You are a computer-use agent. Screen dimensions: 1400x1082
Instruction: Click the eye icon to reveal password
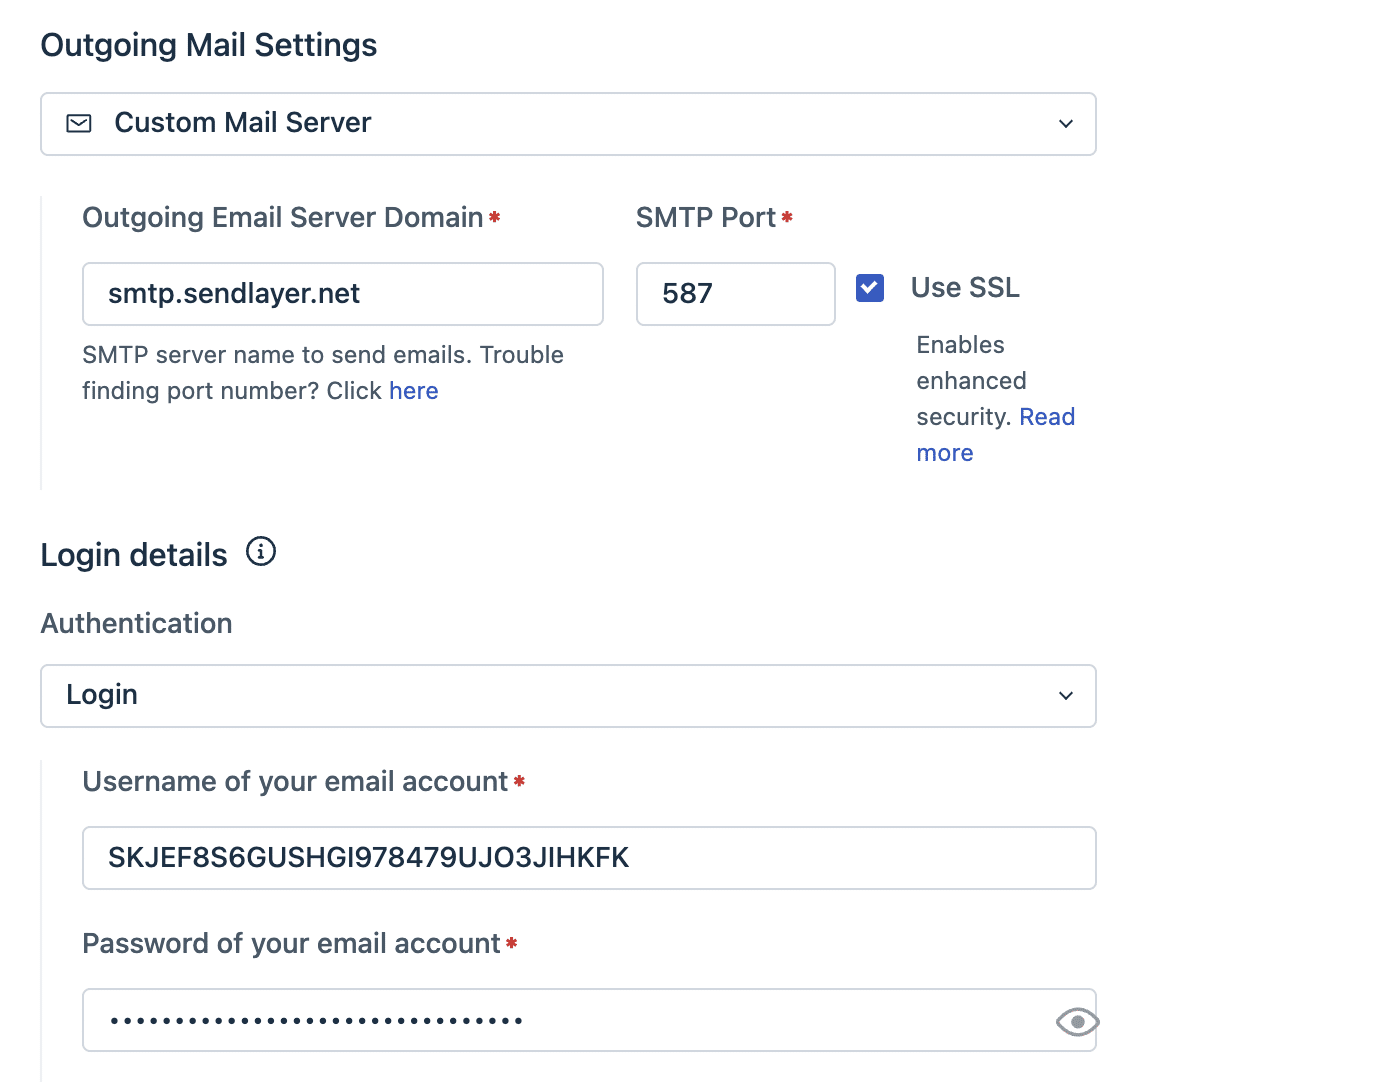click(1076, 1021)
